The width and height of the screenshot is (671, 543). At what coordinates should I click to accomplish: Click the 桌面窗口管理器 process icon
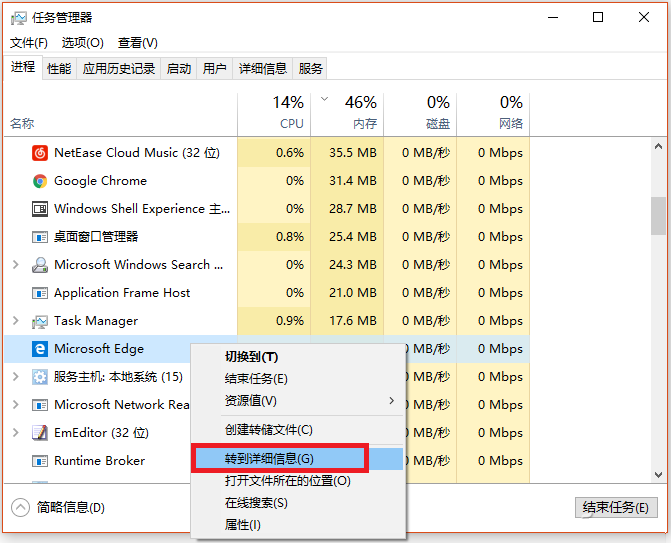click(40, 237)
